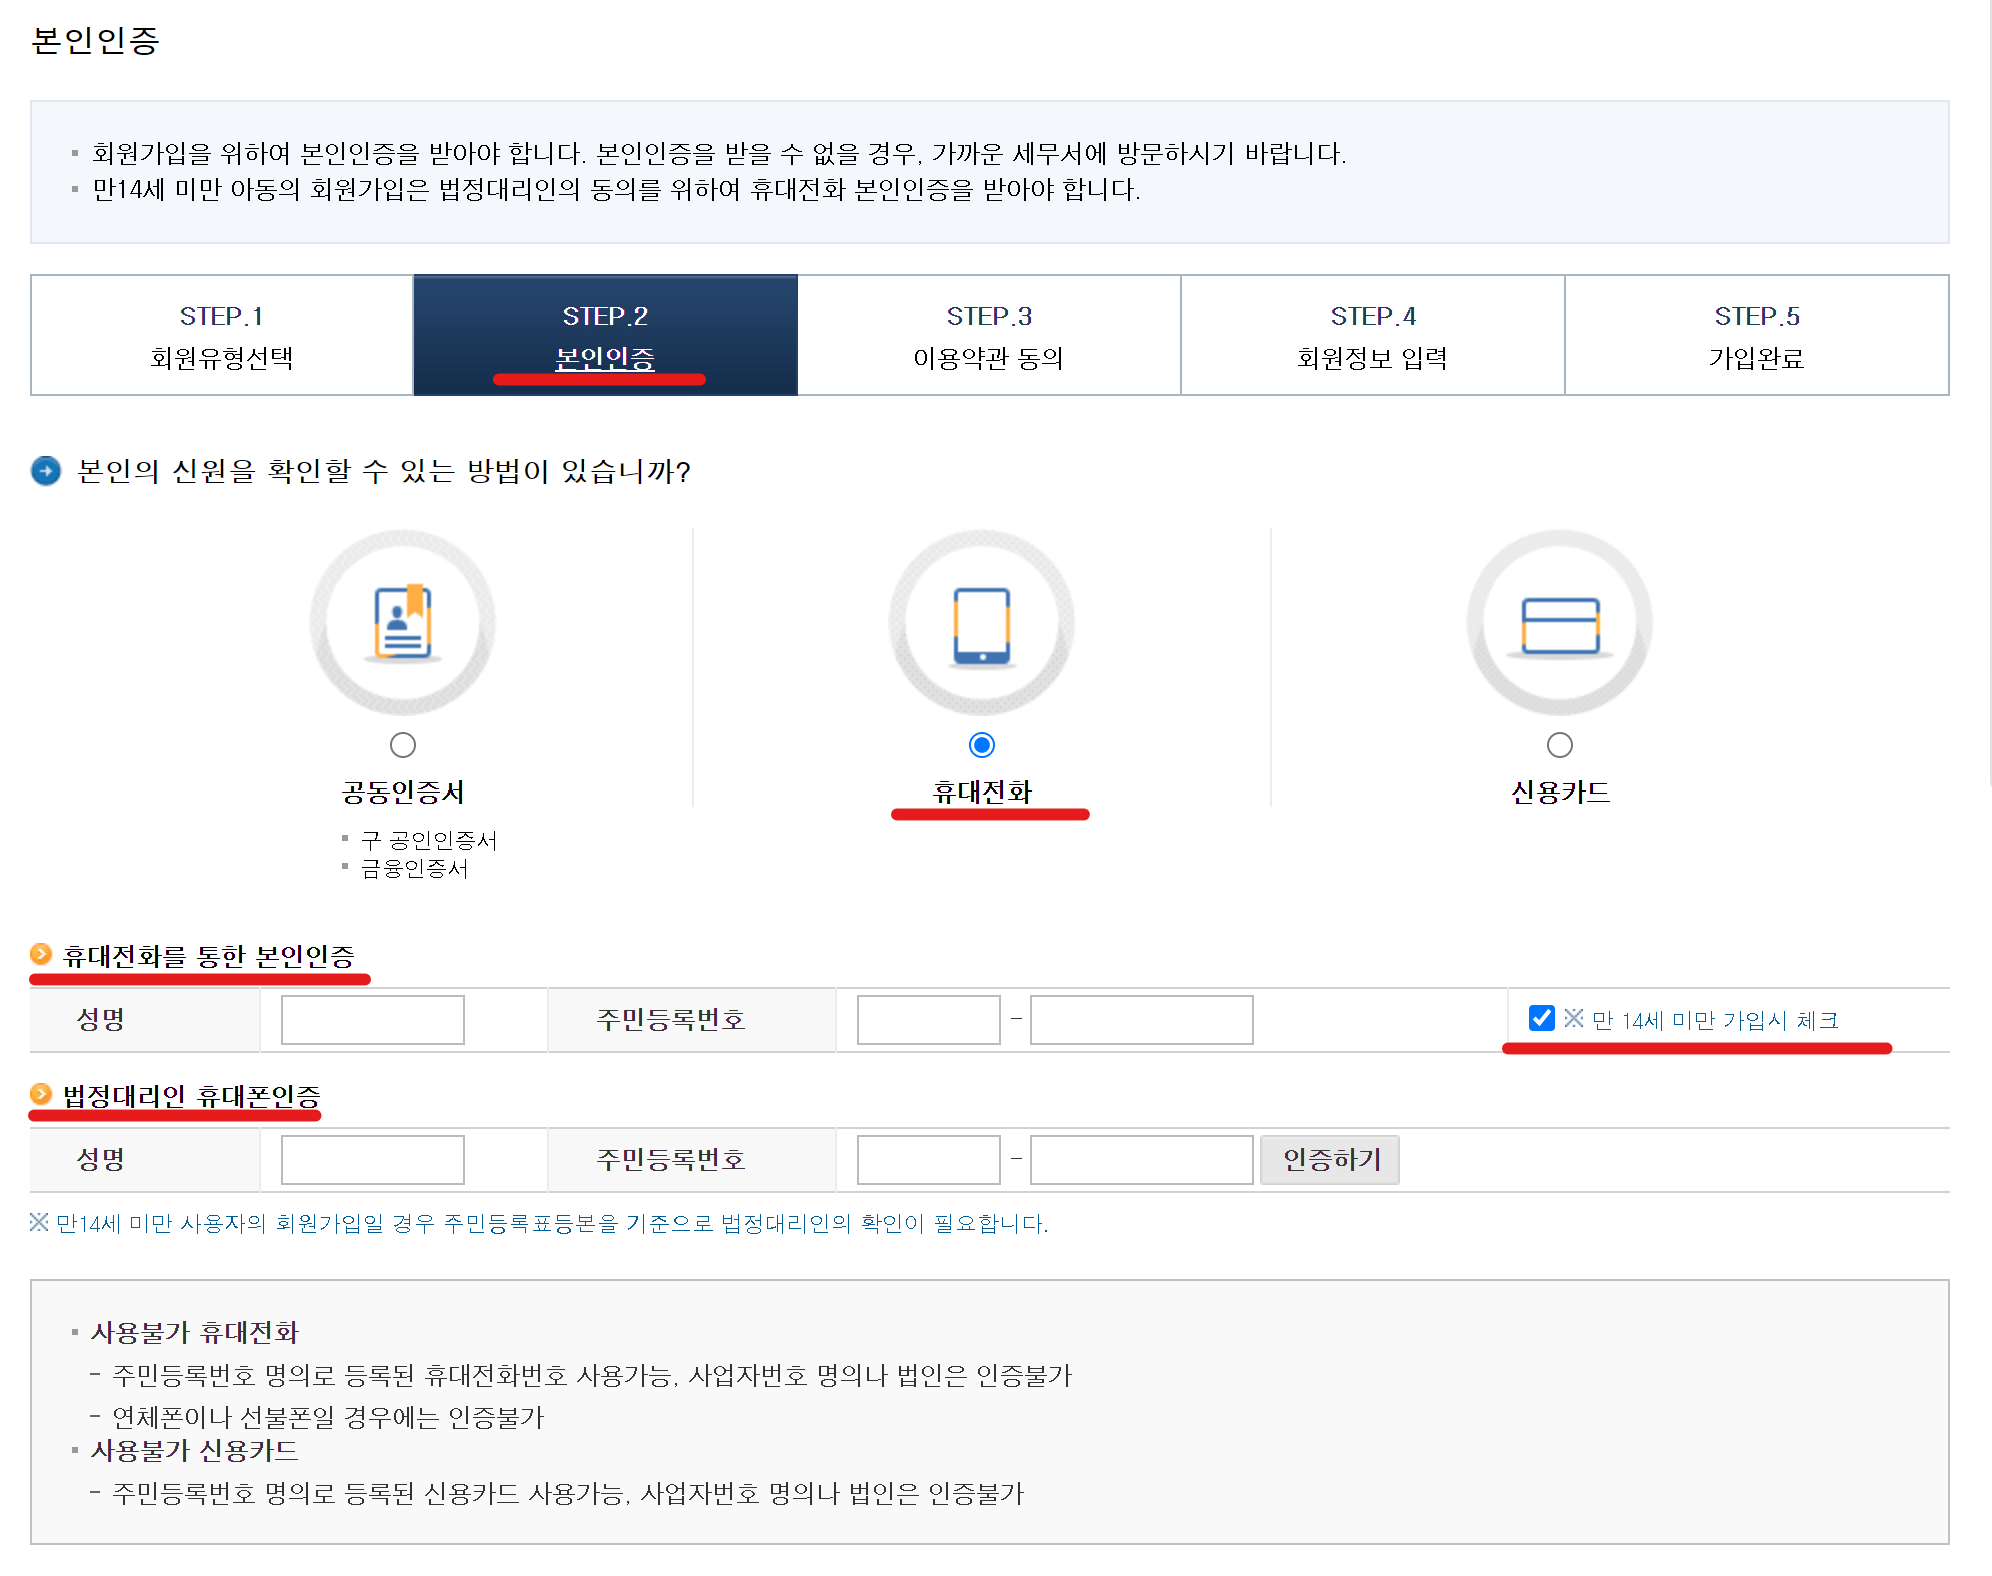Select the 공동인증서 ID card icon
Image resolution: width=1992 pixels, height=1576 pixels.
pyautogui.click(x=403, y=621)
